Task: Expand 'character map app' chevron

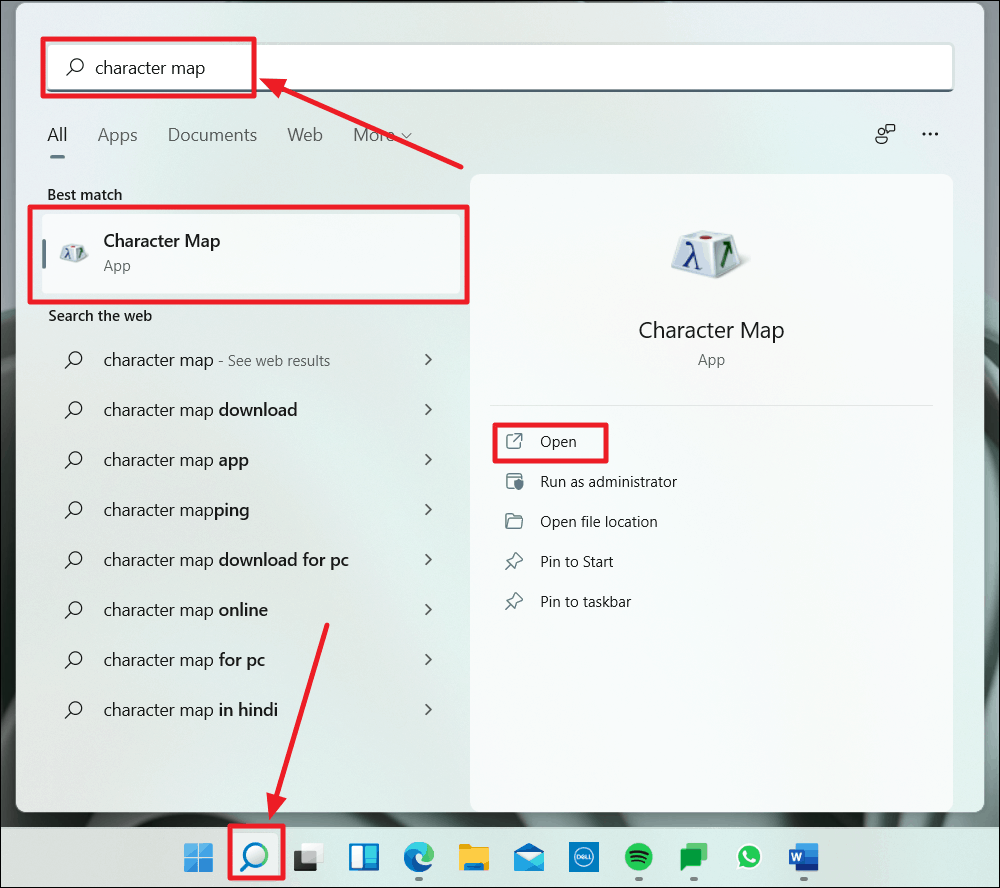Action: [428, 459]
